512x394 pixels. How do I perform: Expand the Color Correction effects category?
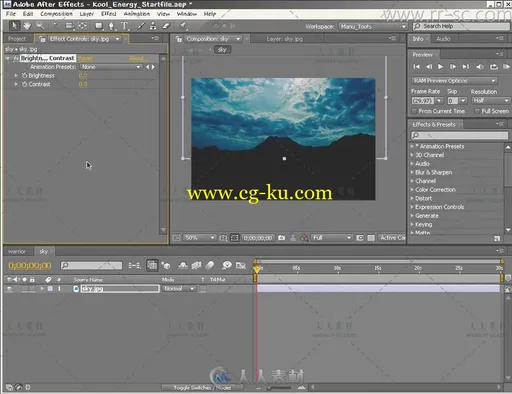pyautogui.click(x=412, y=190)
